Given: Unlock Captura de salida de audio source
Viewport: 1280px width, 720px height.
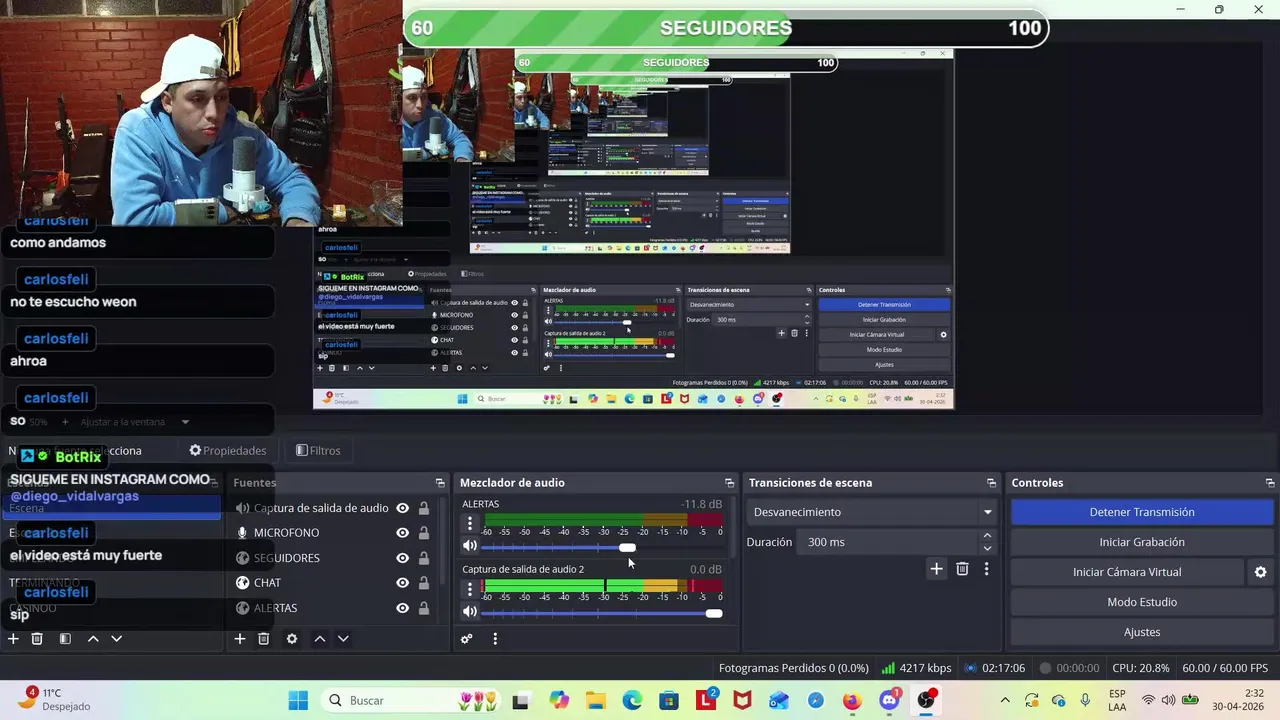Looking at the screenshot, I should [424, 508].
